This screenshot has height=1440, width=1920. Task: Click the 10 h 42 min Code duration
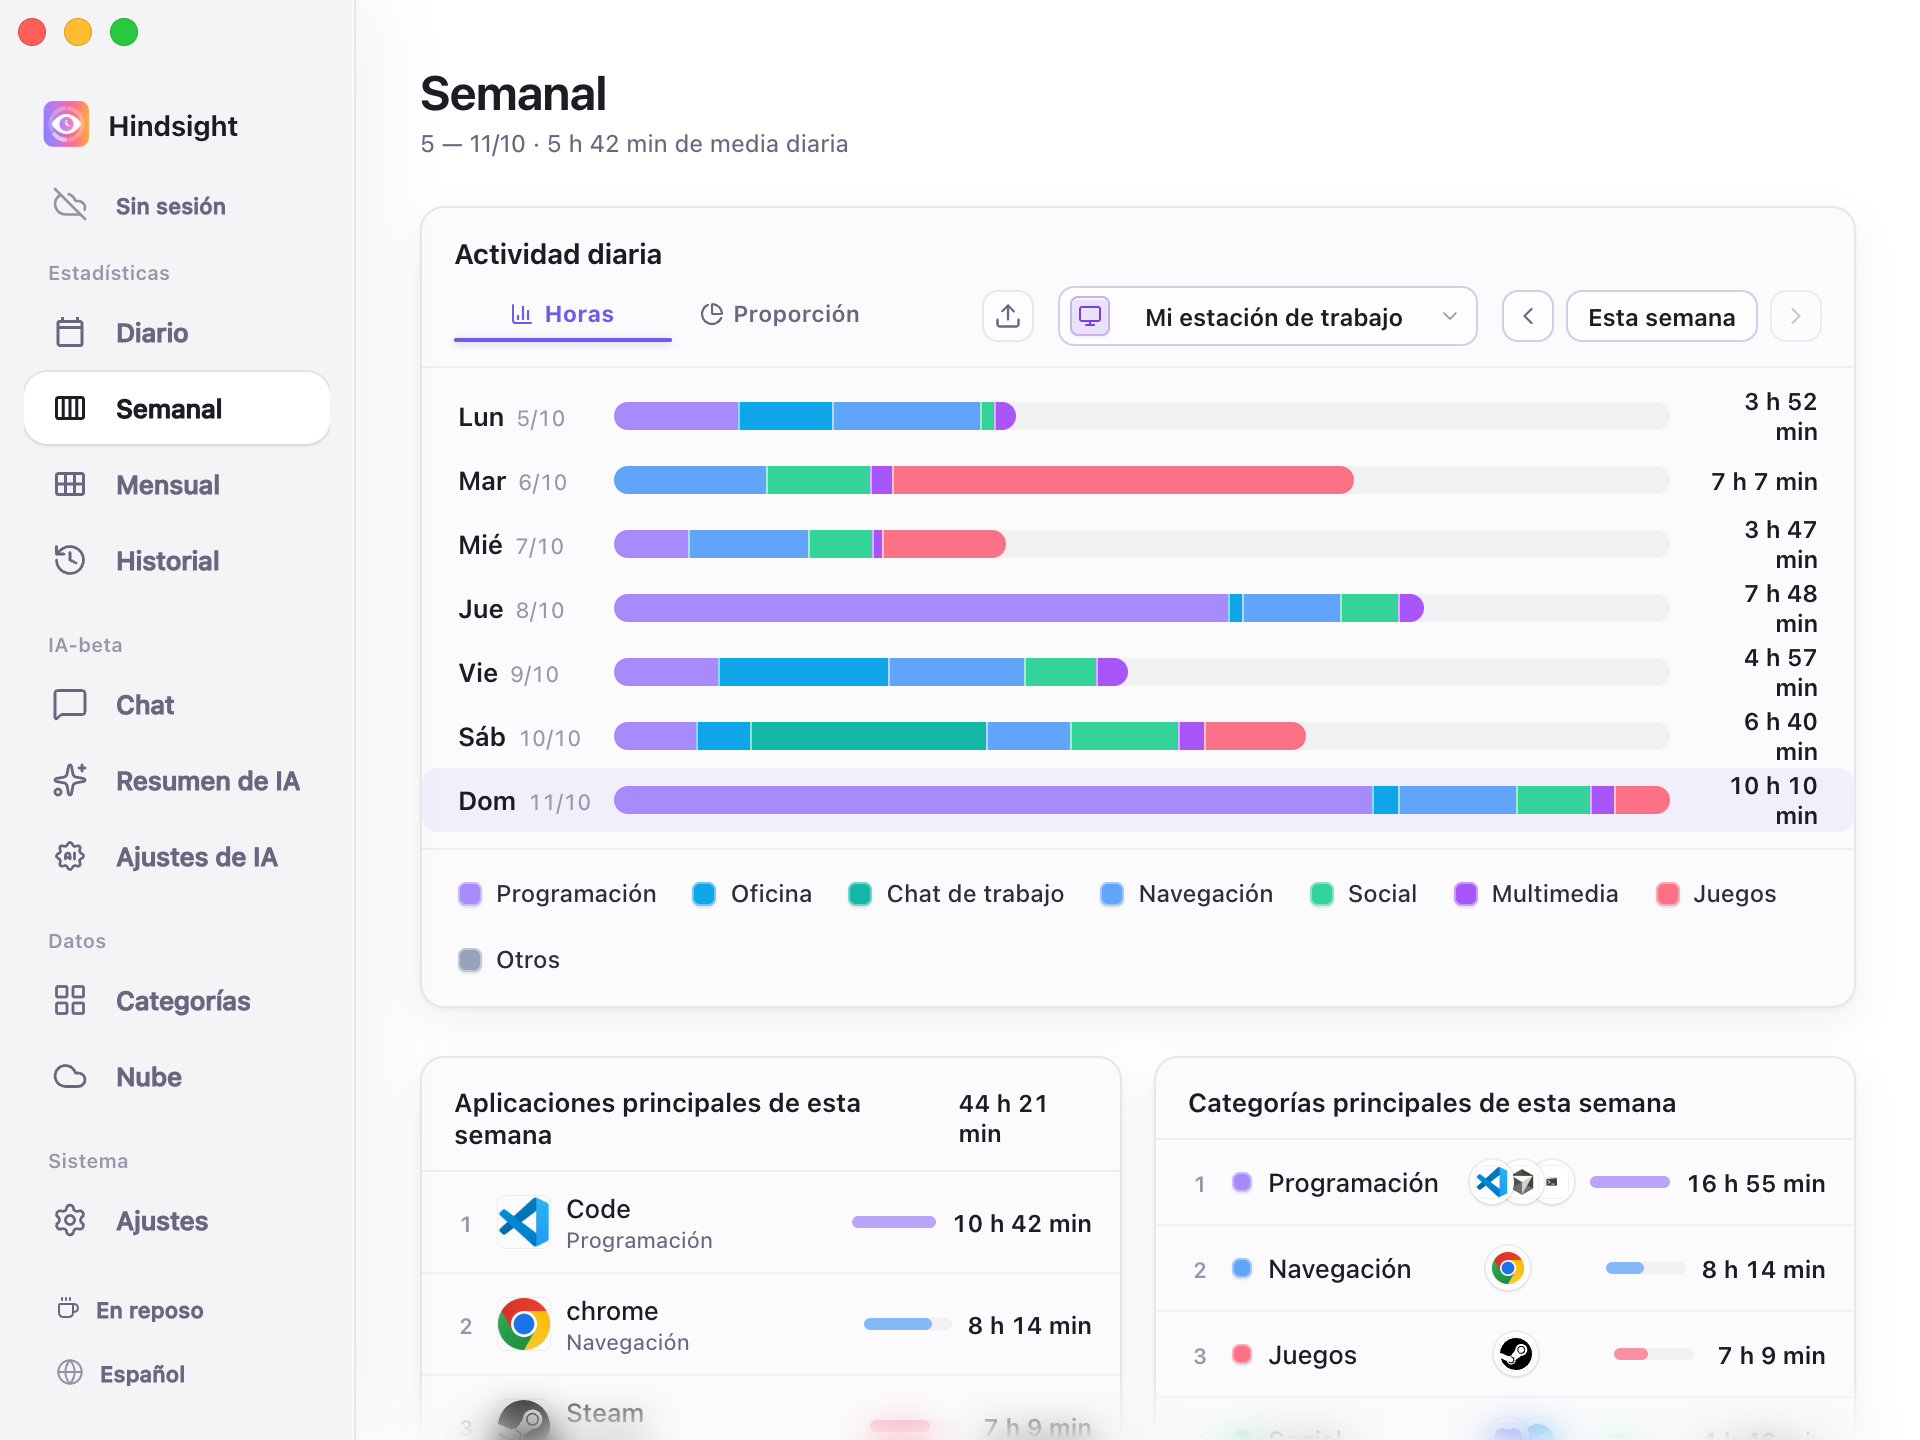pyautogui.click(x=1022, y=1223)
